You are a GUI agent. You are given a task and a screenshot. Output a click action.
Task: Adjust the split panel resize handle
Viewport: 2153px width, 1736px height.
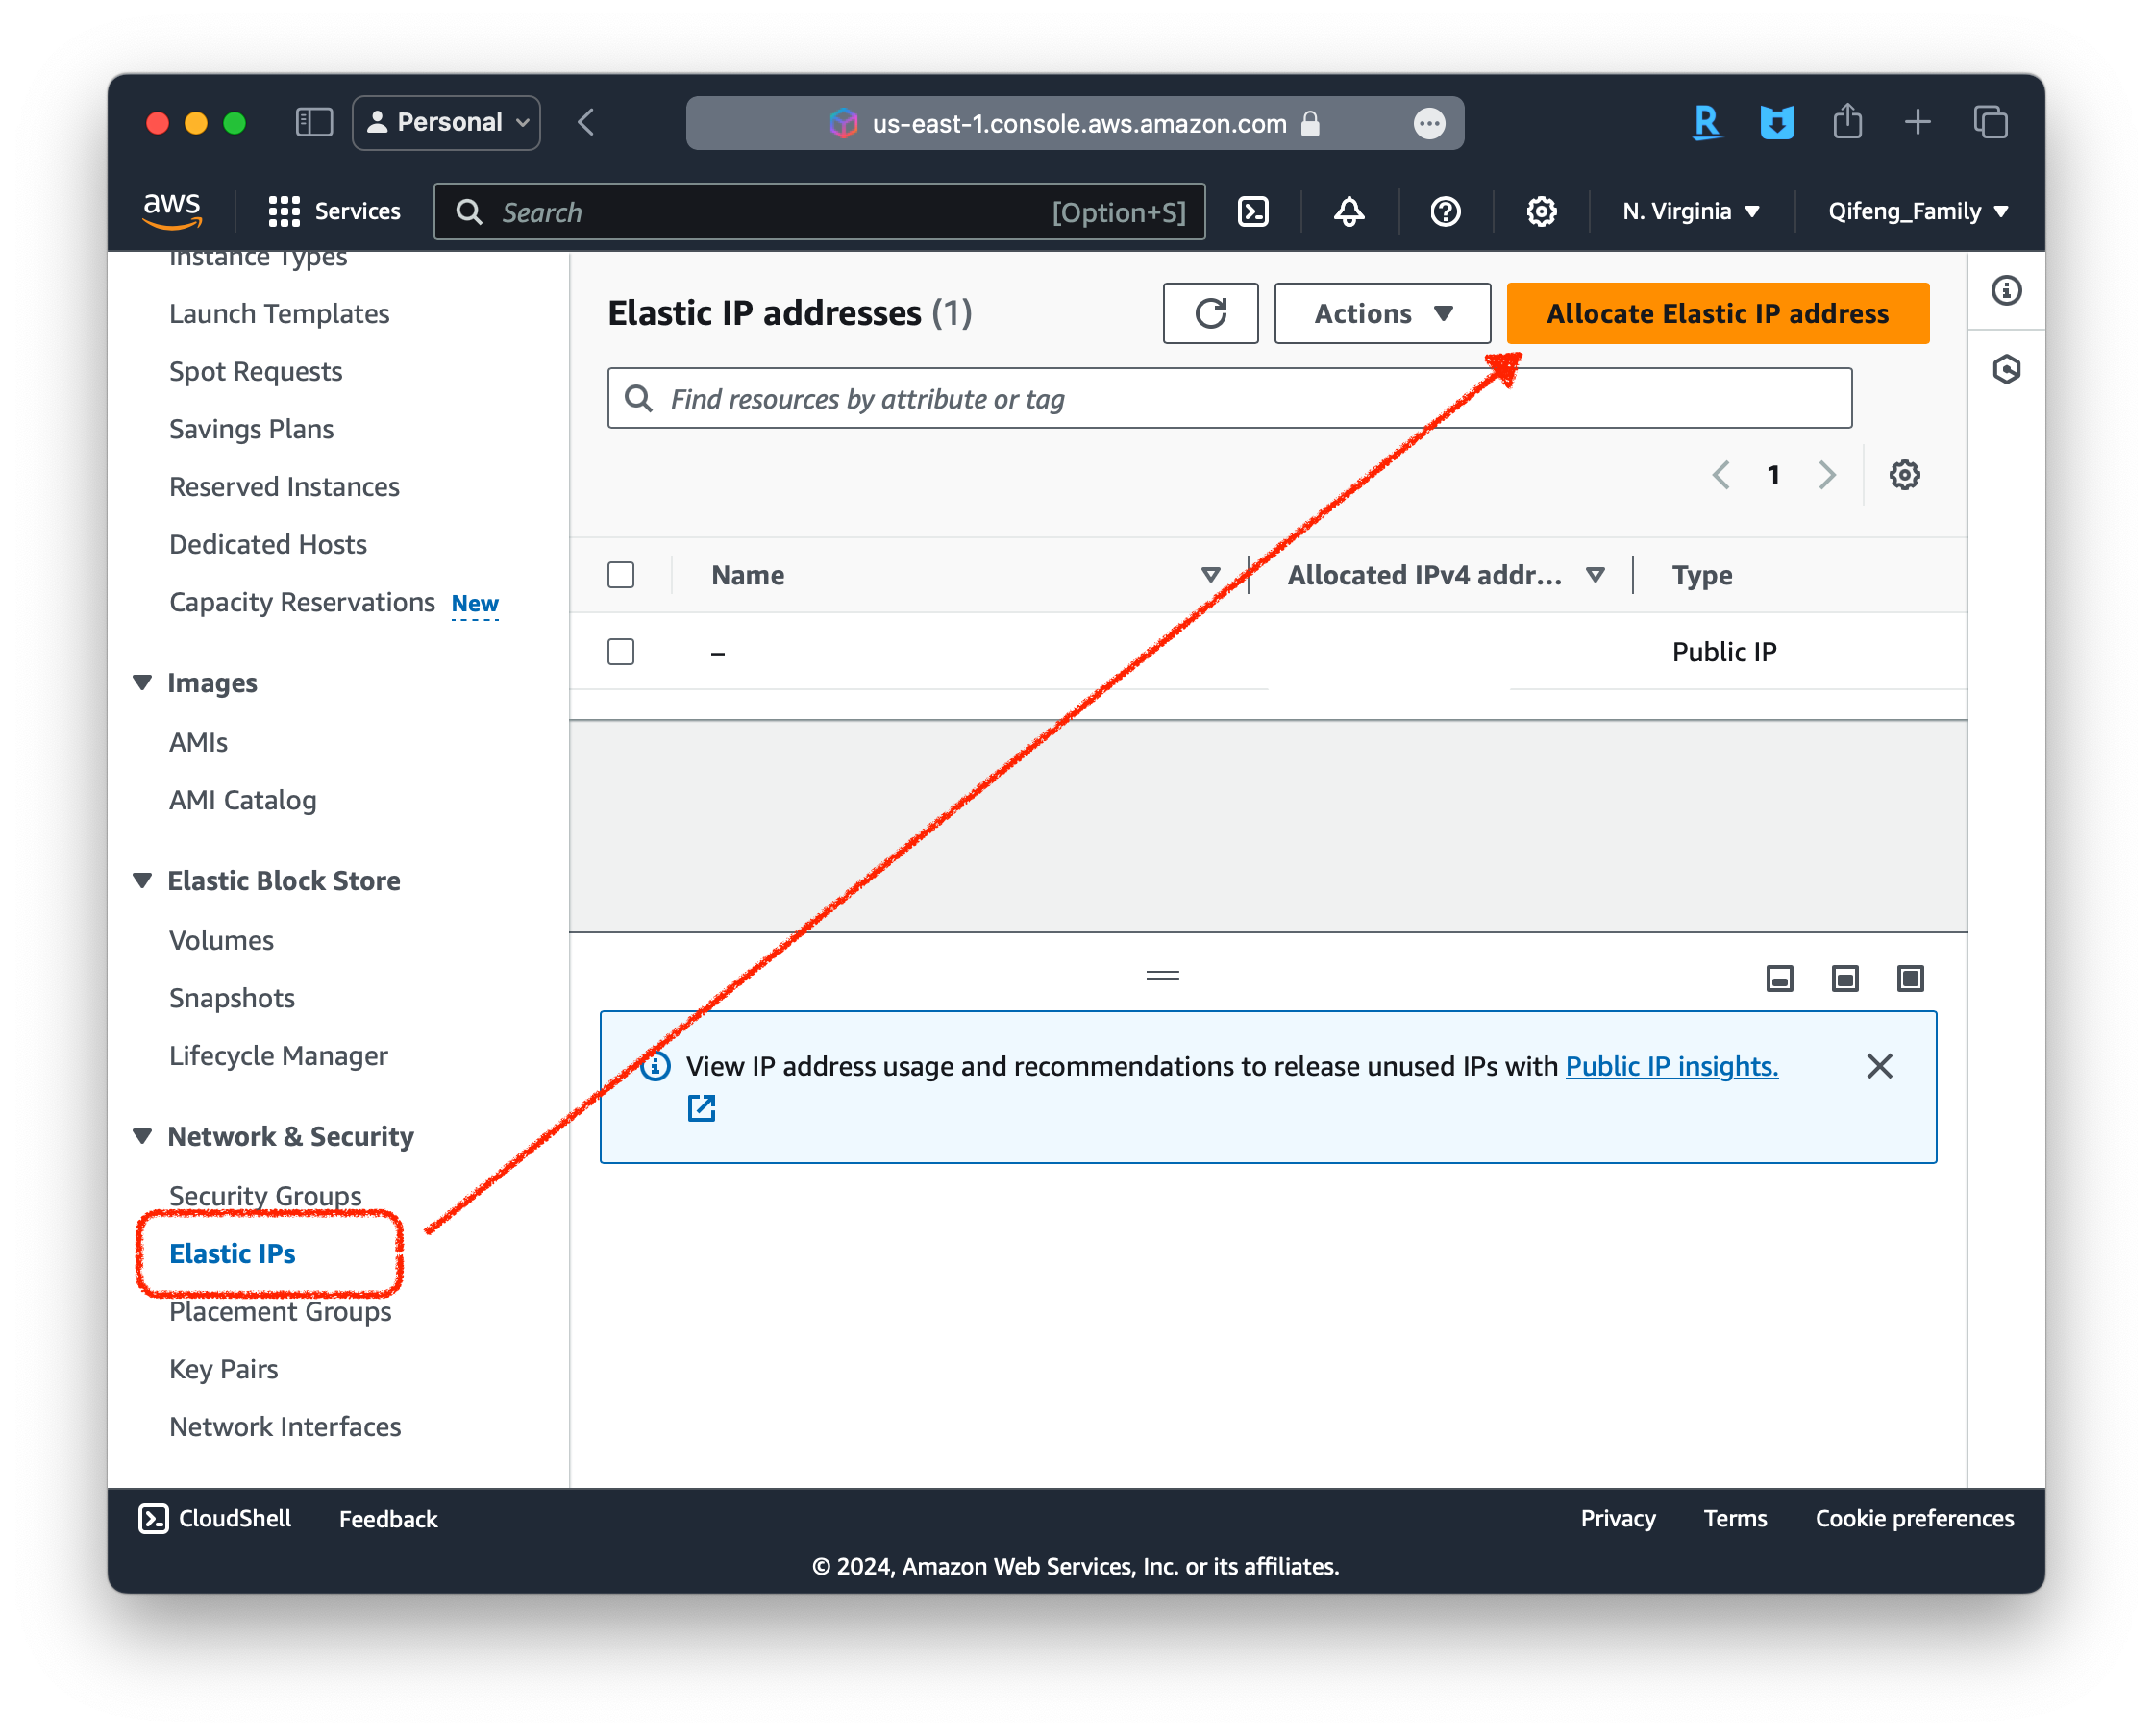coord(1163,975)
